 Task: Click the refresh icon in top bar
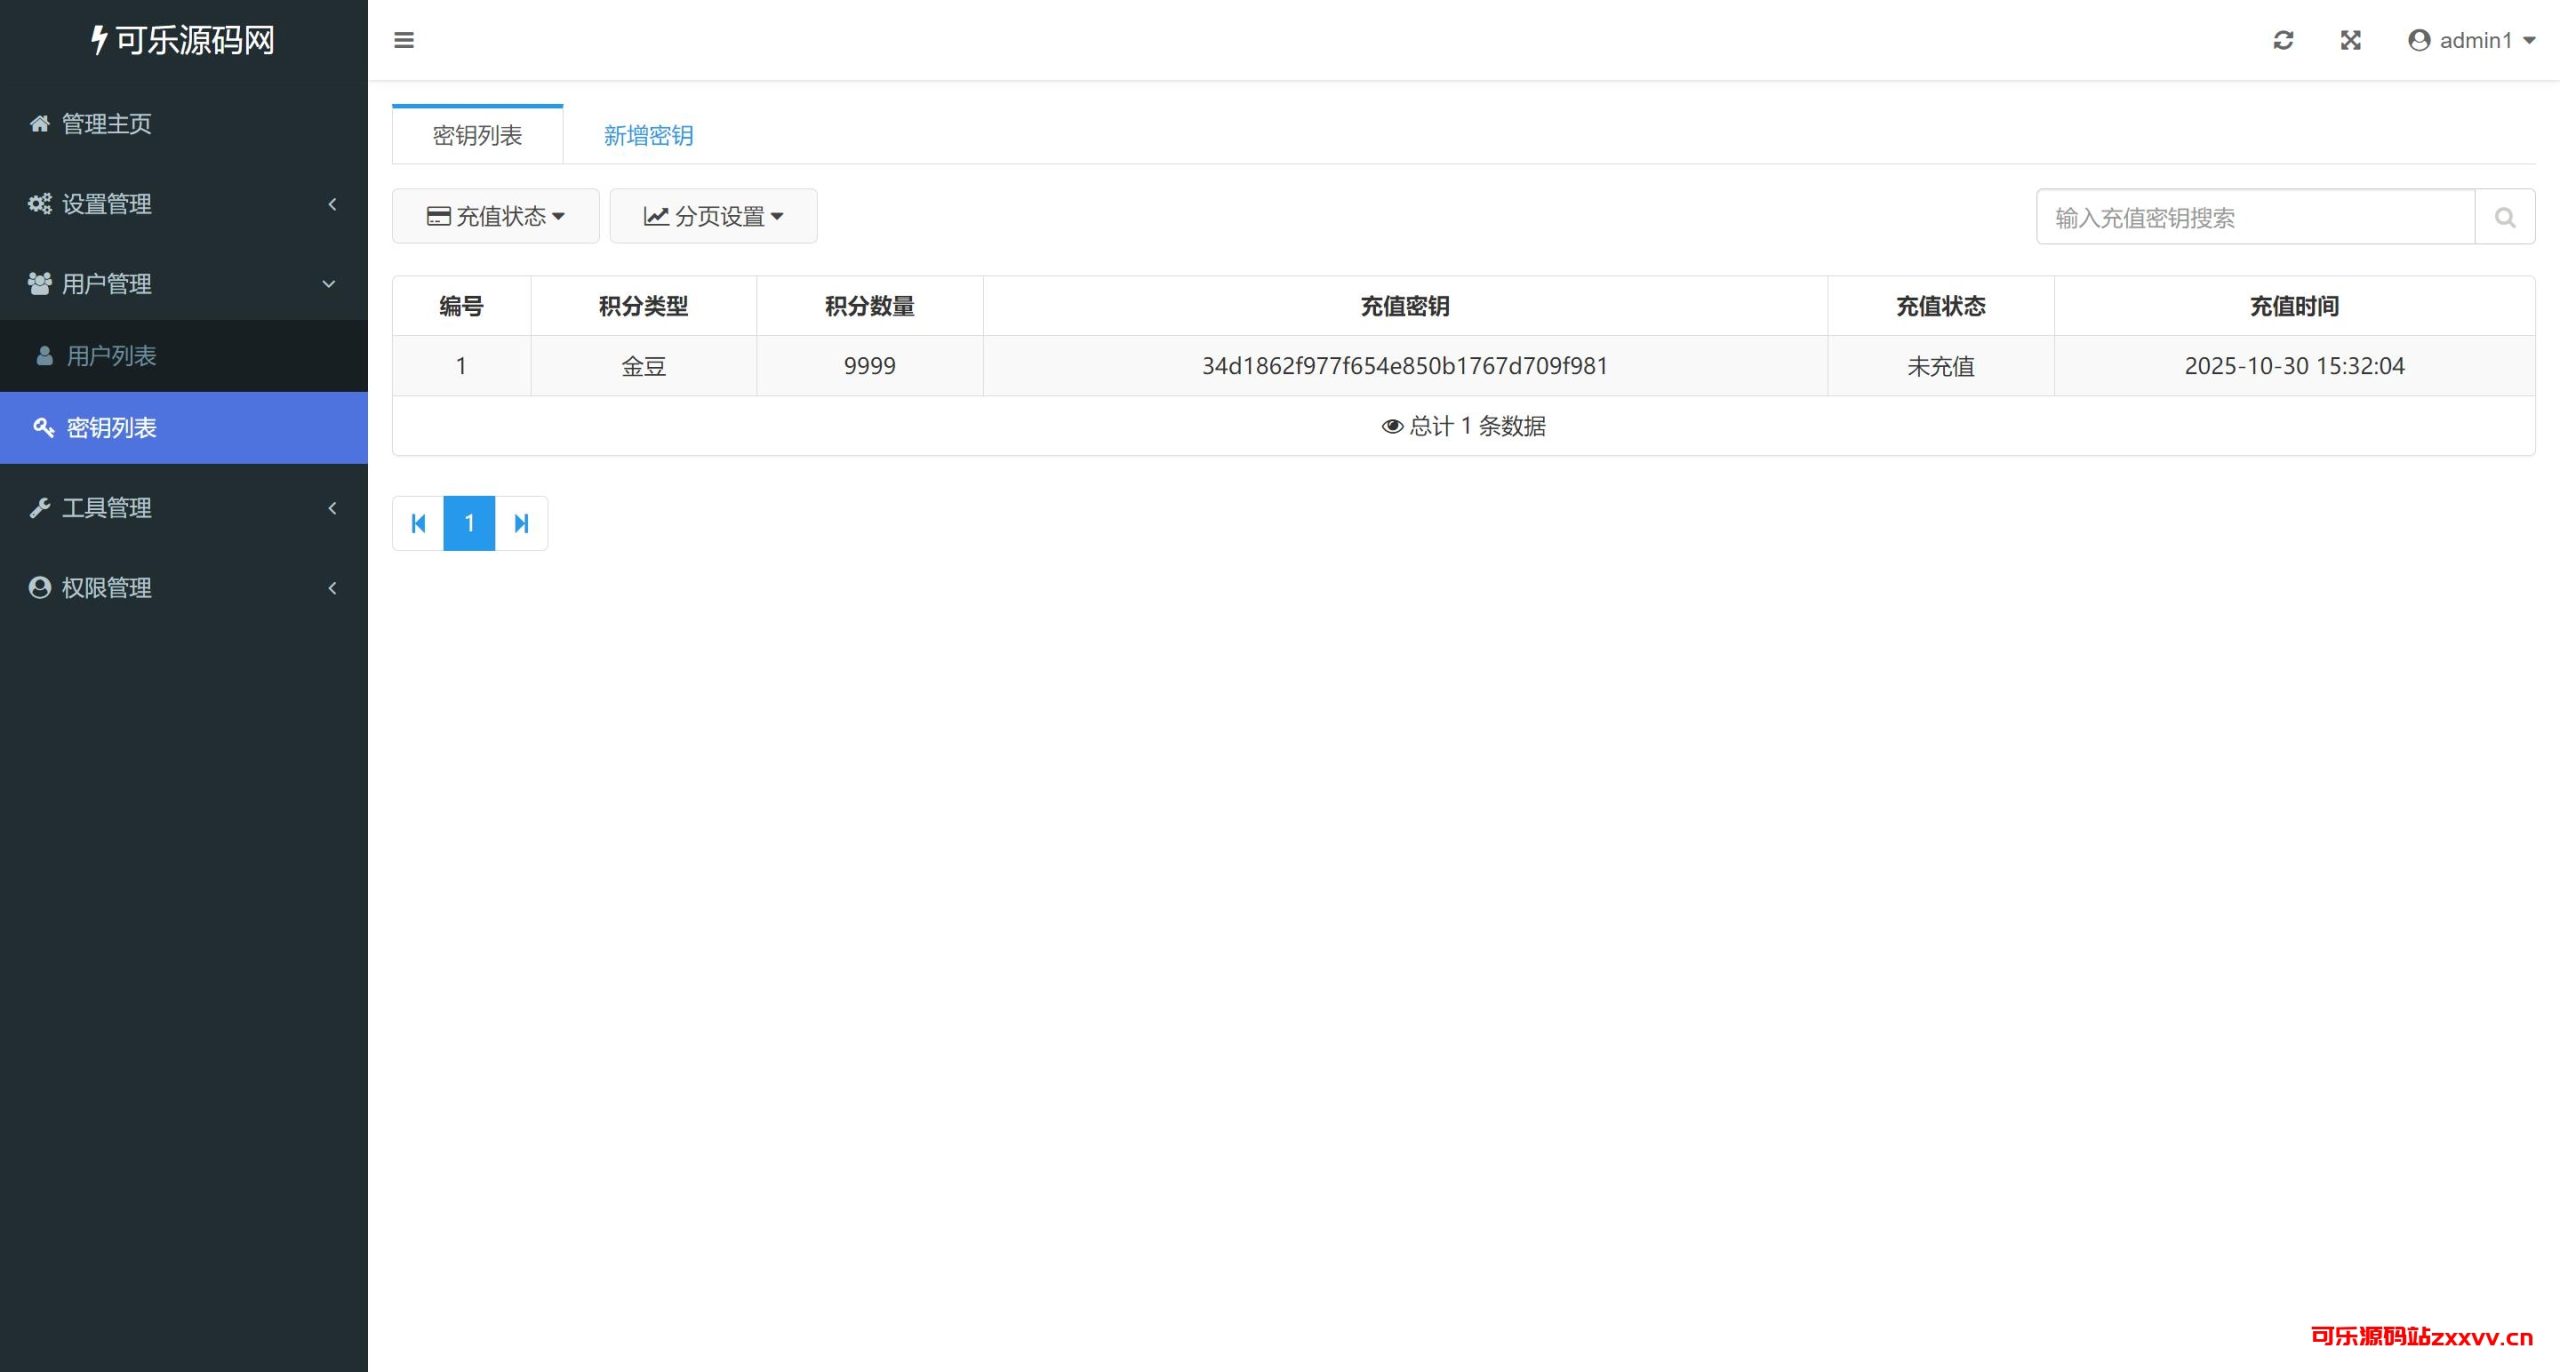(2283, 40)
